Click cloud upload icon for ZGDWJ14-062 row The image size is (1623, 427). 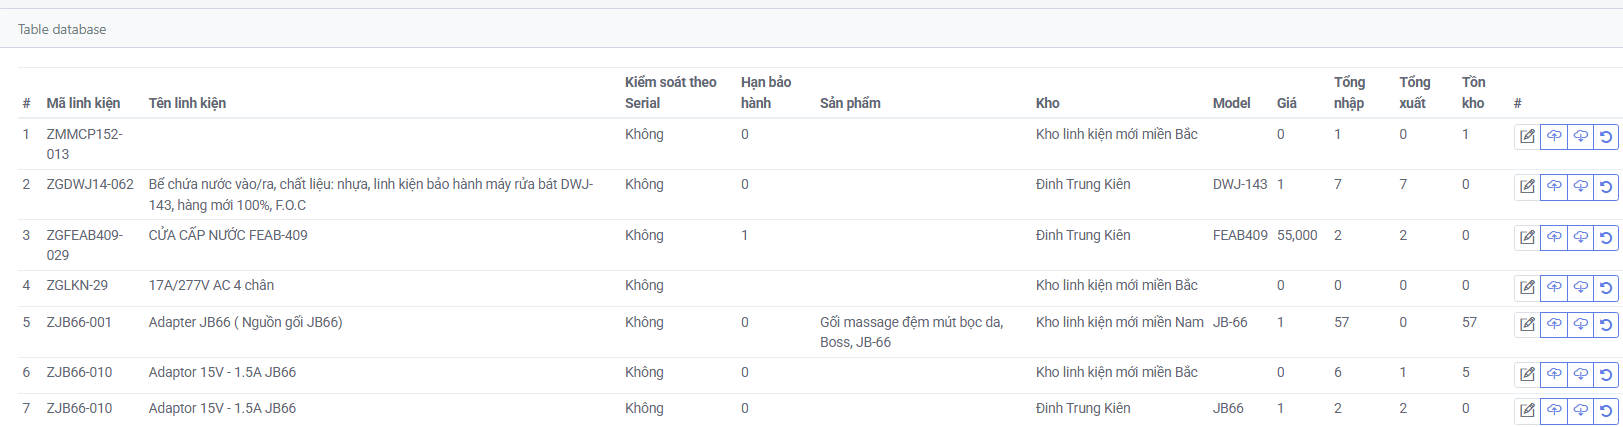coord(1554,186)
